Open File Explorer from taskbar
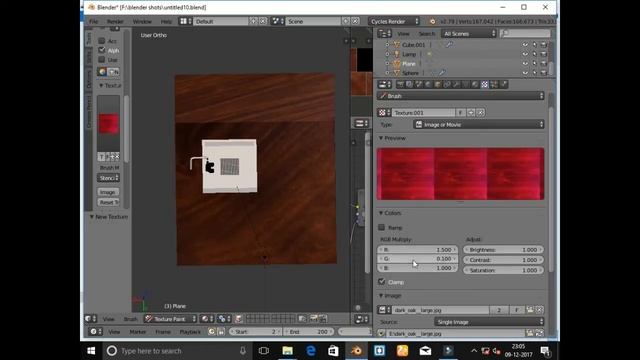 coord(287,351)
